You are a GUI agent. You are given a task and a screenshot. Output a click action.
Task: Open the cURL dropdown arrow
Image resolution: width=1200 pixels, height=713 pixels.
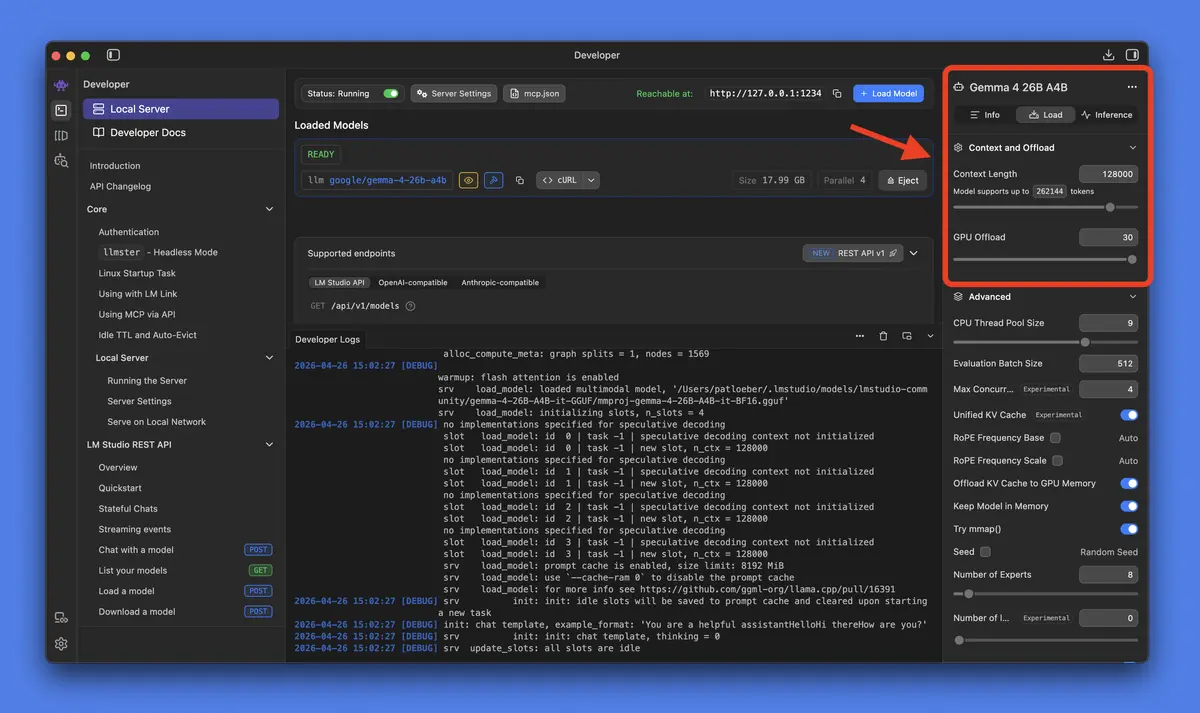pos(592,181)
